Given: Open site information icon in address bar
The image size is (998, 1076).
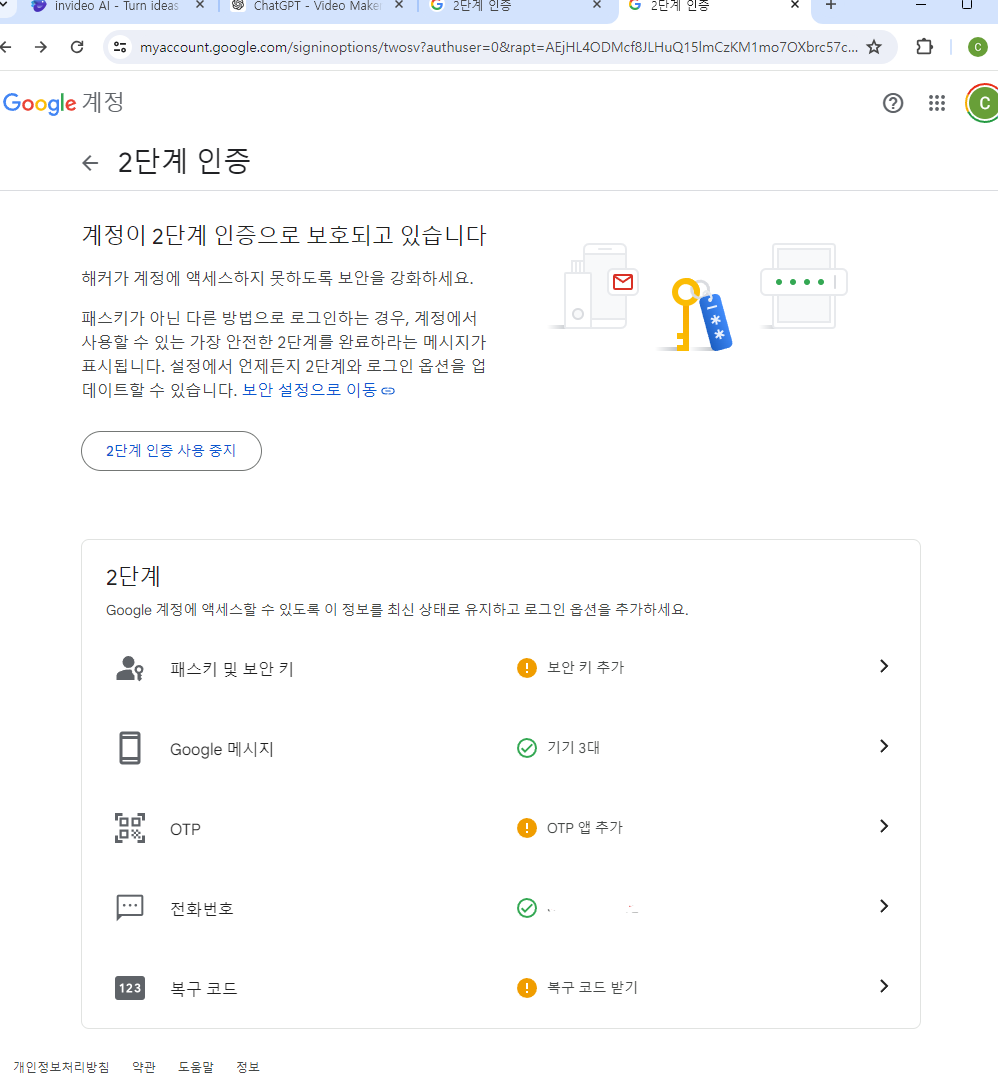Looking at the screenshot, I should point(120,47).
